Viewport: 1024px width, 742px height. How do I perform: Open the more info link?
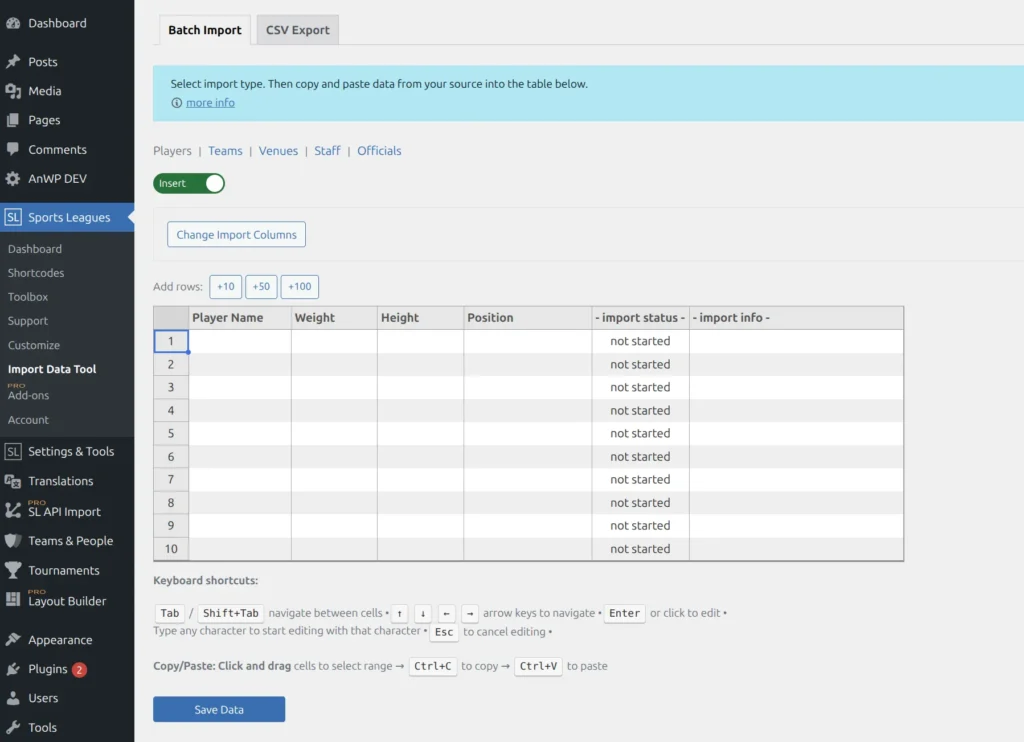210,103
